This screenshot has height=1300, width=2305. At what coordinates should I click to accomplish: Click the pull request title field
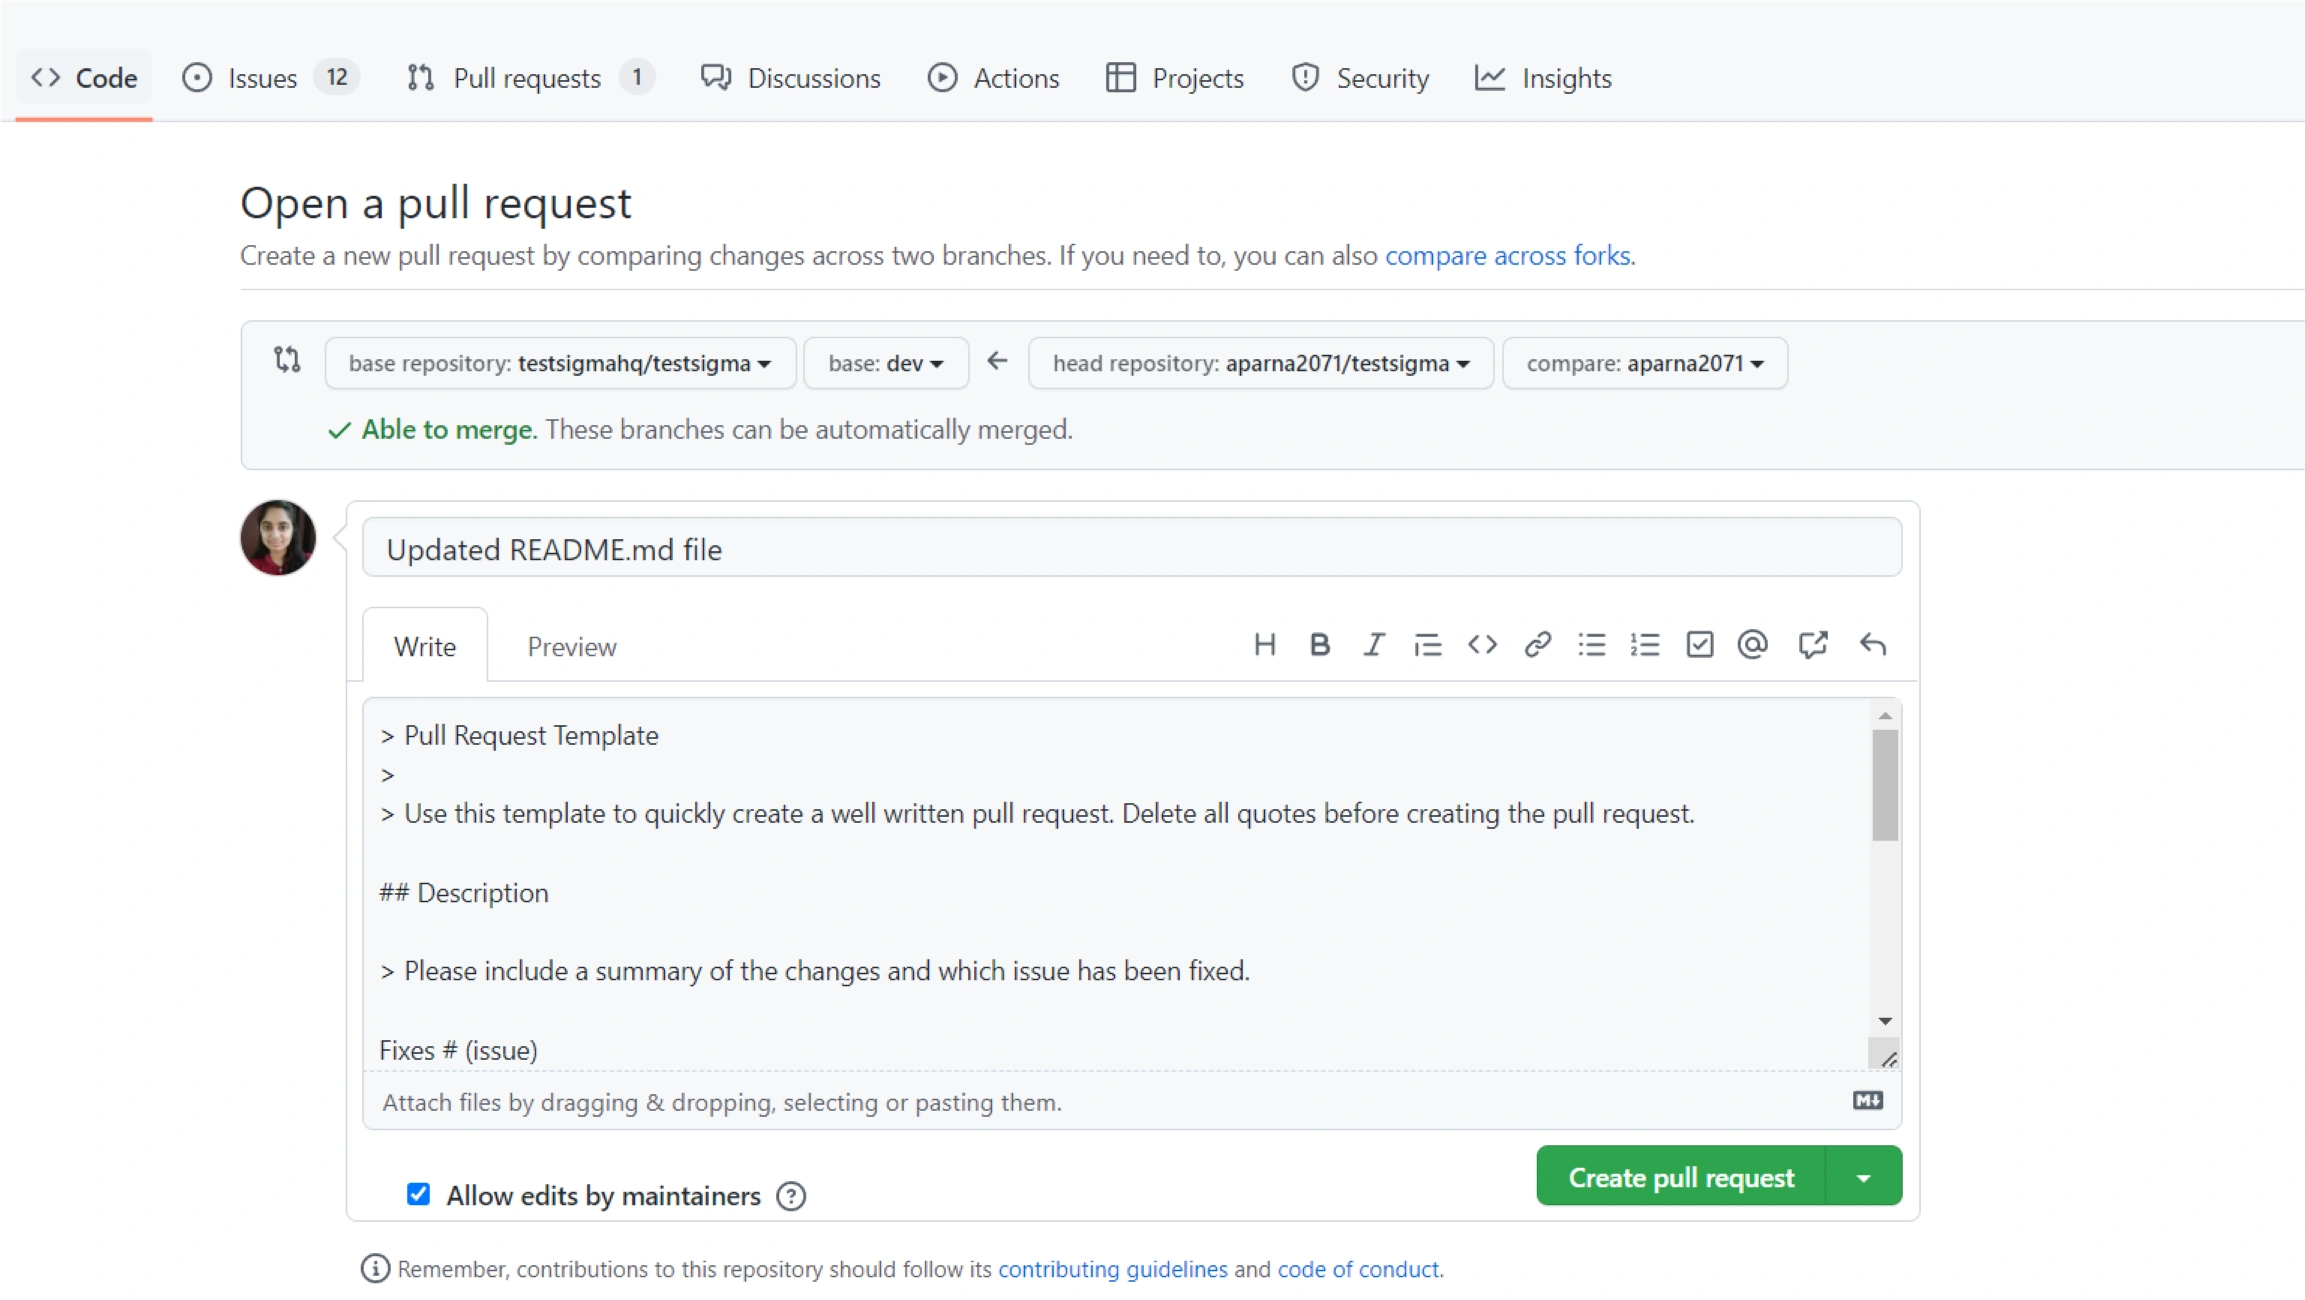click(x=1131, y=549)
